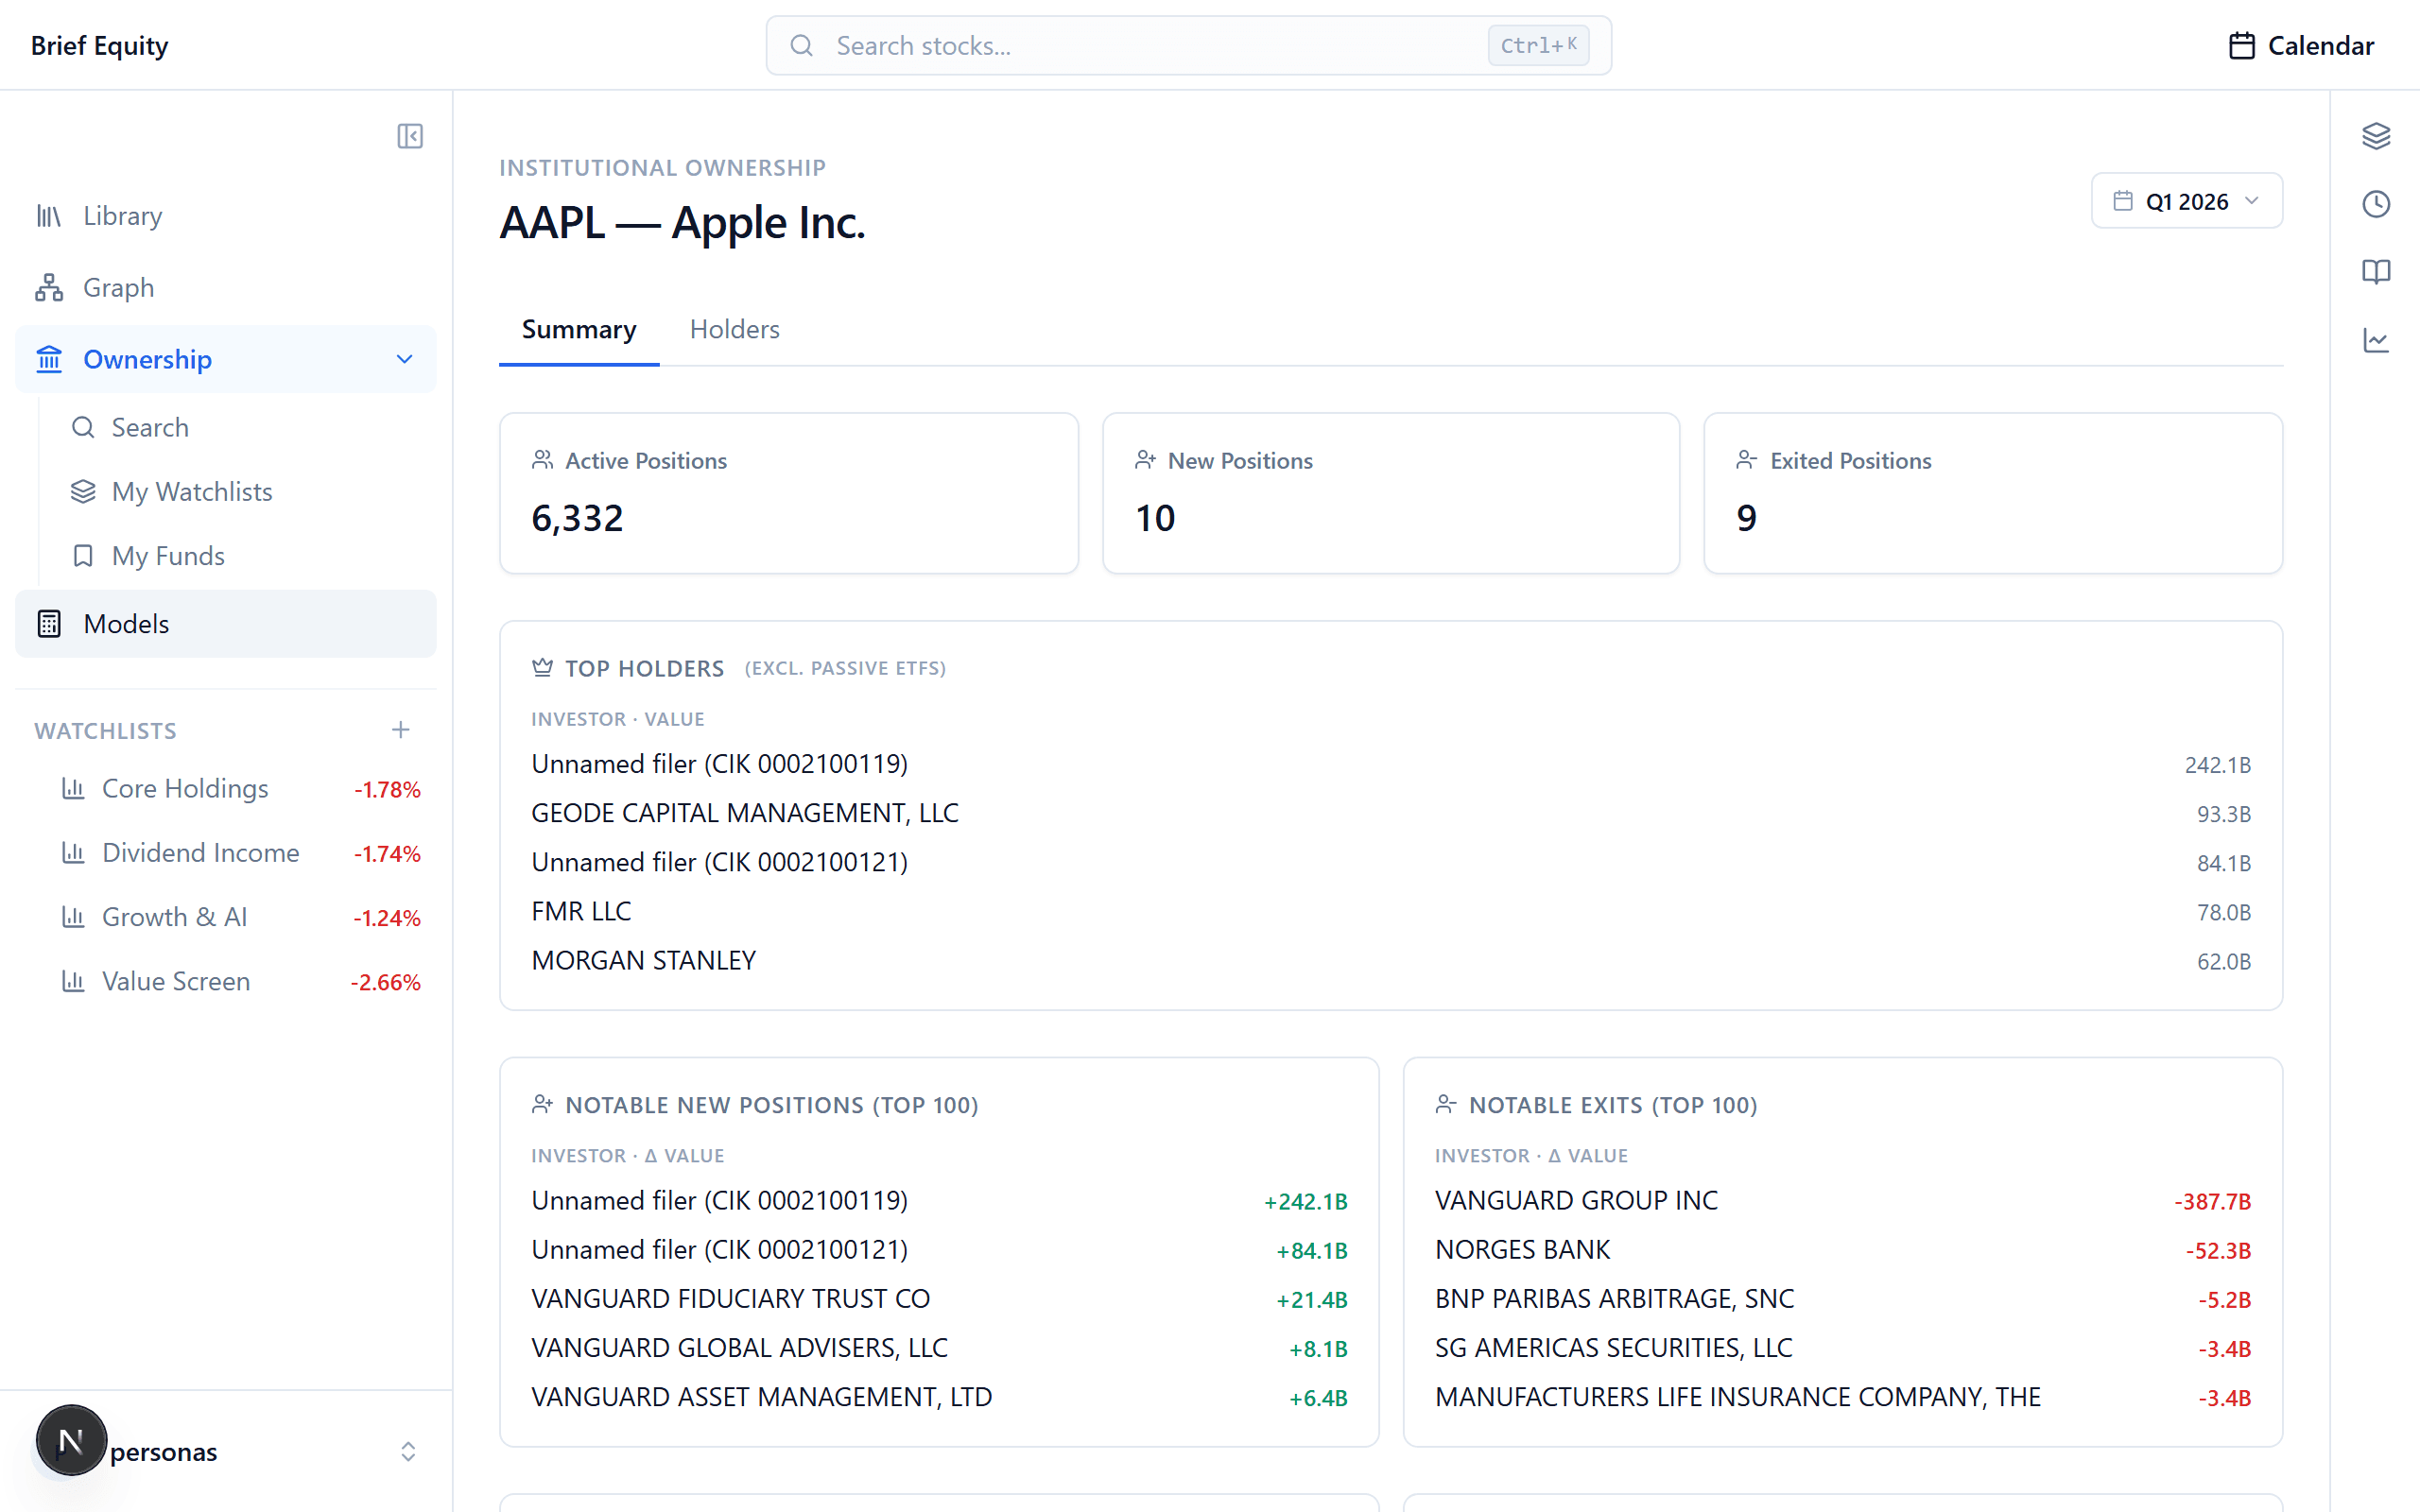2420x1512 pixels.
Task: Open the Calendar button
Action: tap(2301, 46)
